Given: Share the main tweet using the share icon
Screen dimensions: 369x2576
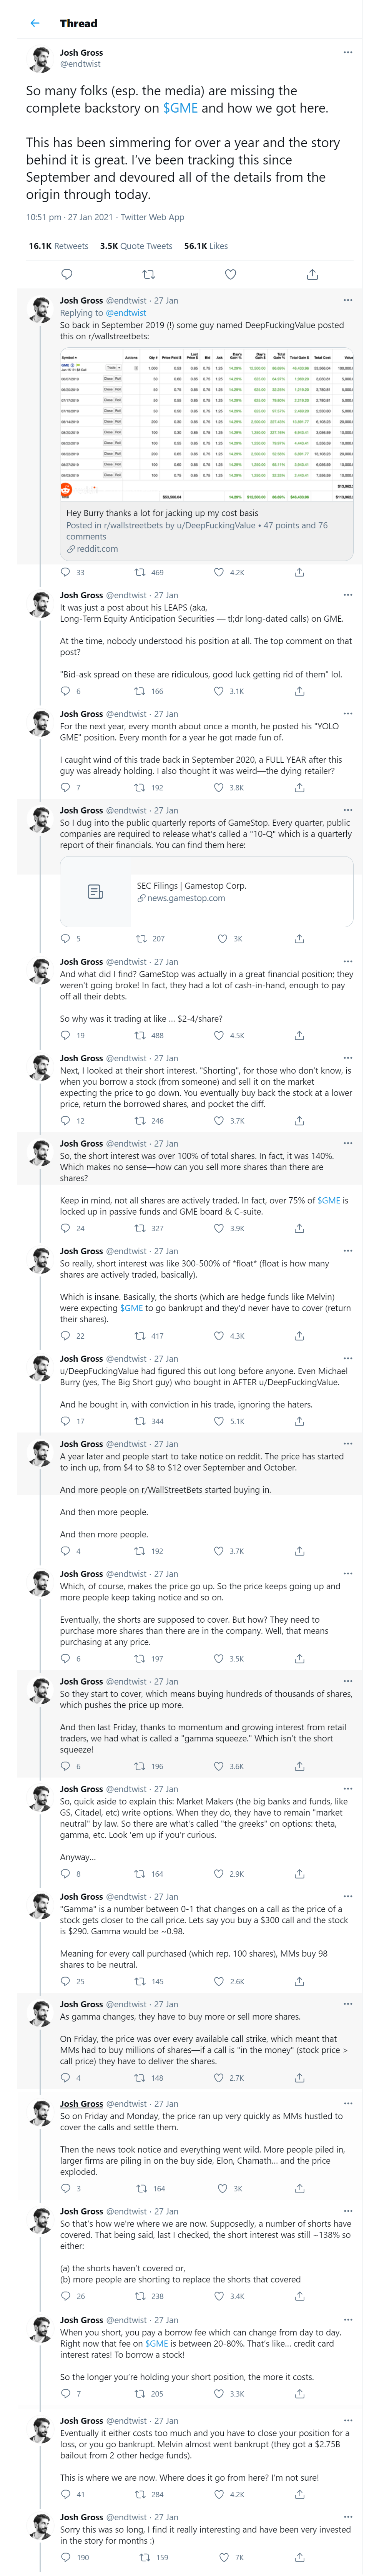Looking at the screenshot, I should click(x=312, y=274).
